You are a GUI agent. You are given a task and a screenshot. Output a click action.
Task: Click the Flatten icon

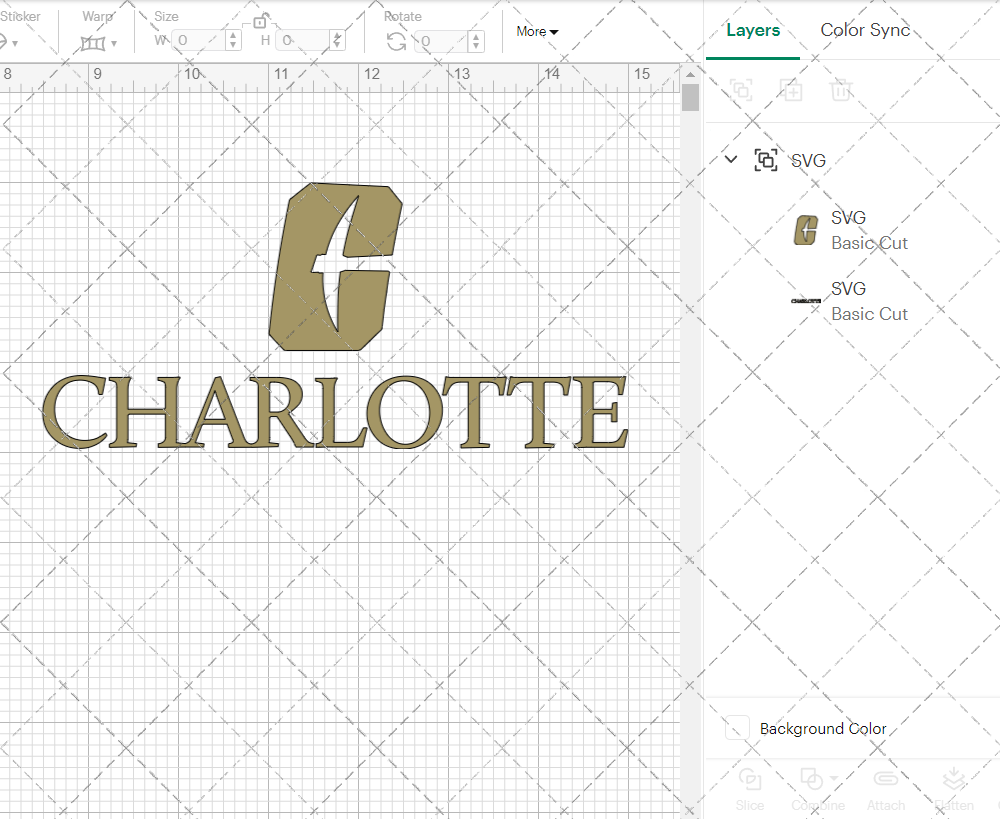pyautogui.click(x=954, y=779)
